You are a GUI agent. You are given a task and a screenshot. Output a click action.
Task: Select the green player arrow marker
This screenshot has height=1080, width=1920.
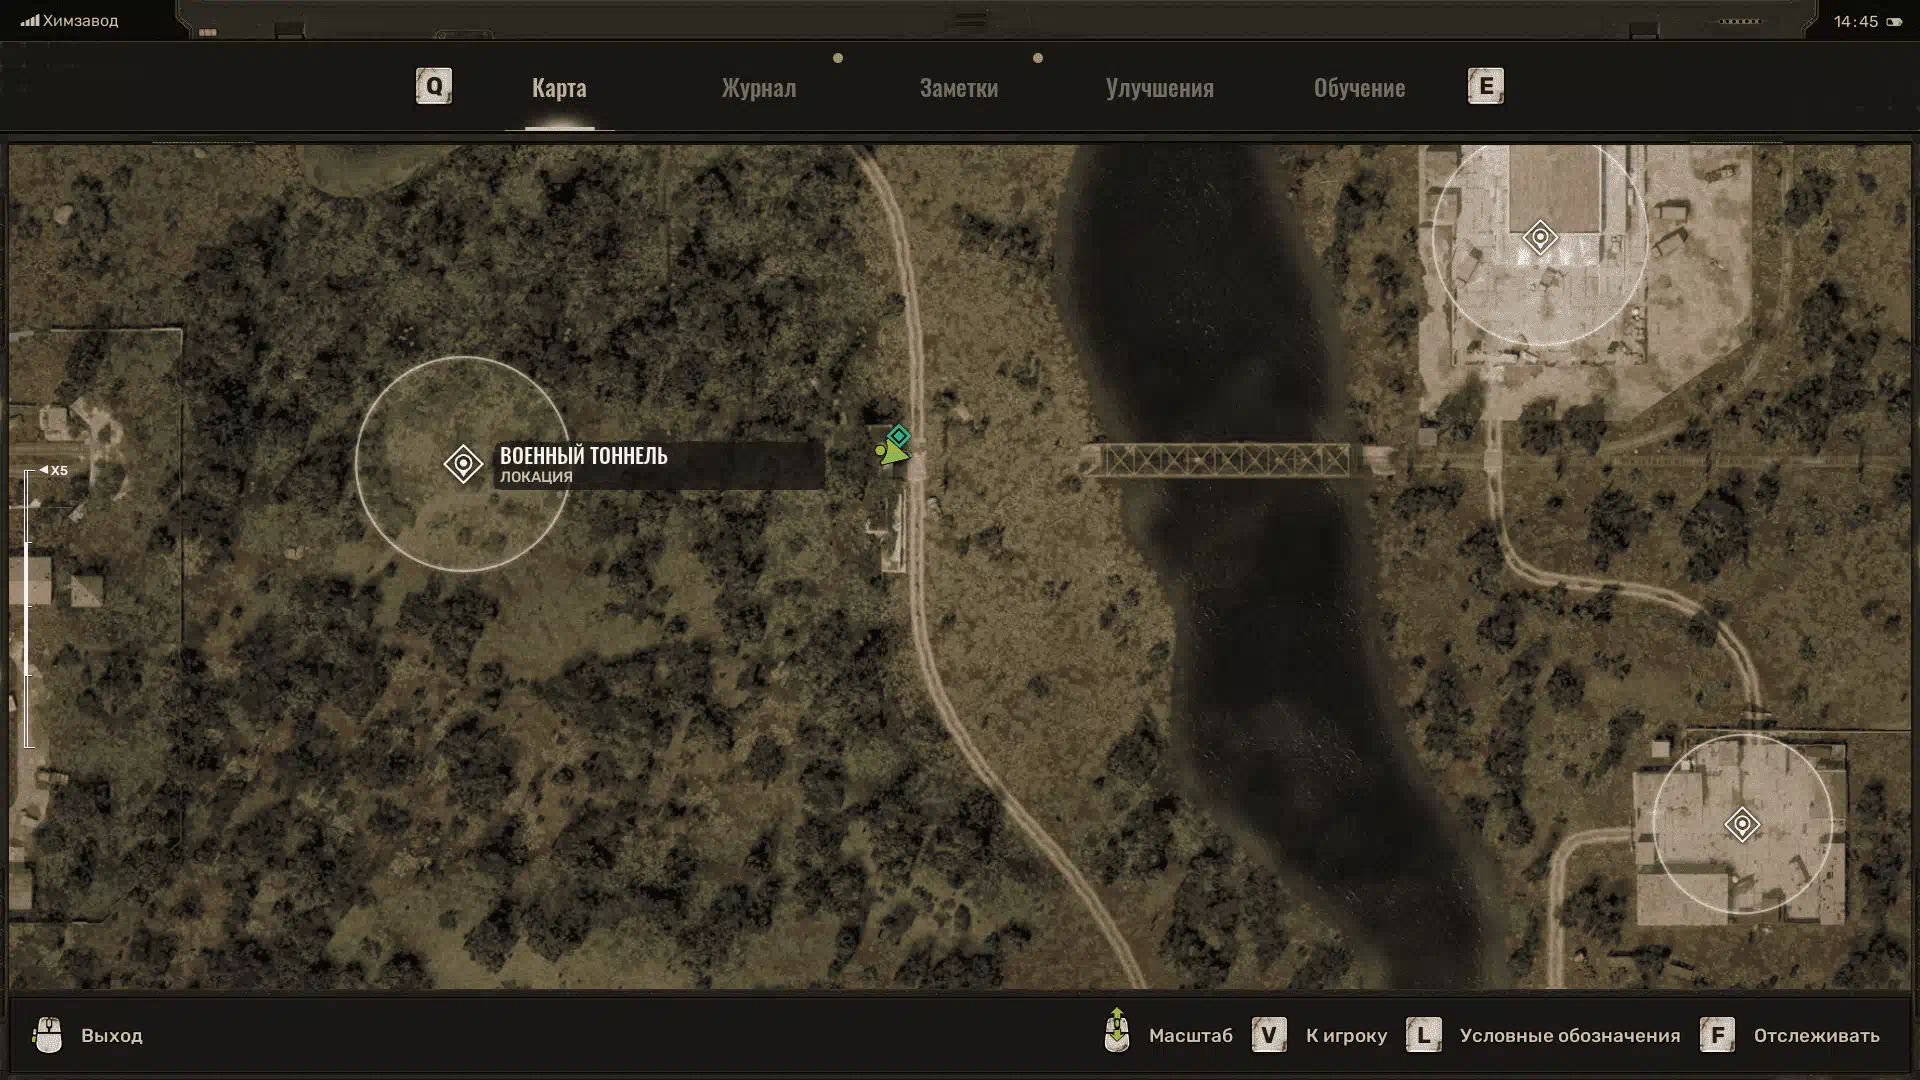[891, 454]
